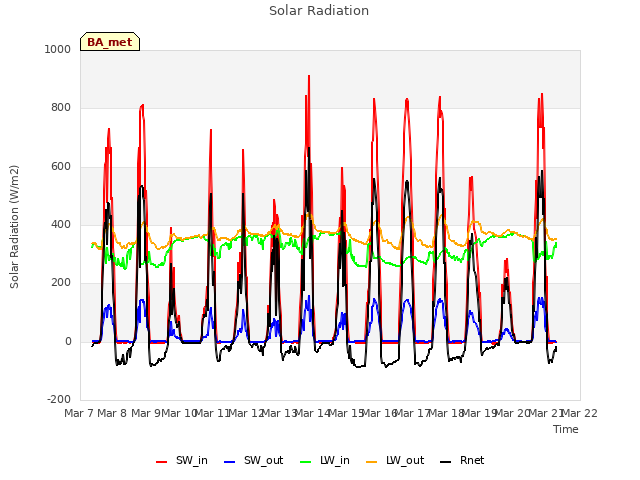Toggle the SW_out legend entry
Viewport: 640px width, 480px height.
point(253,460)
